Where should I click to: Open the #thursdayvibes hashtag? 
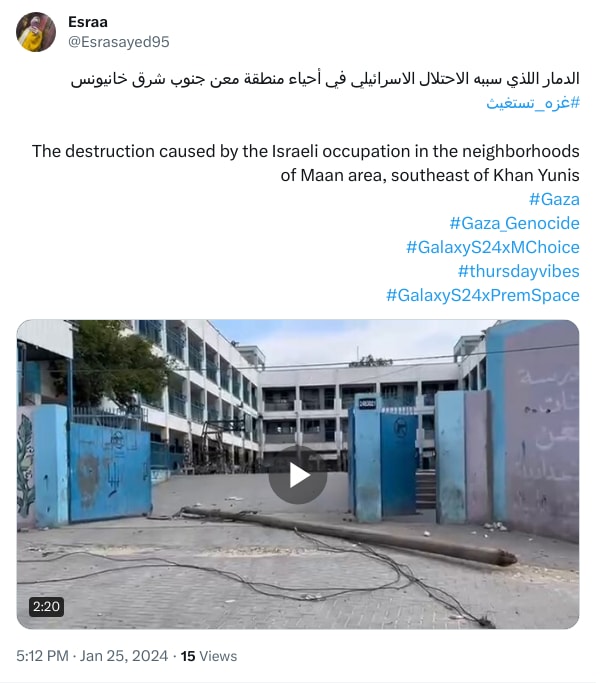518,271
